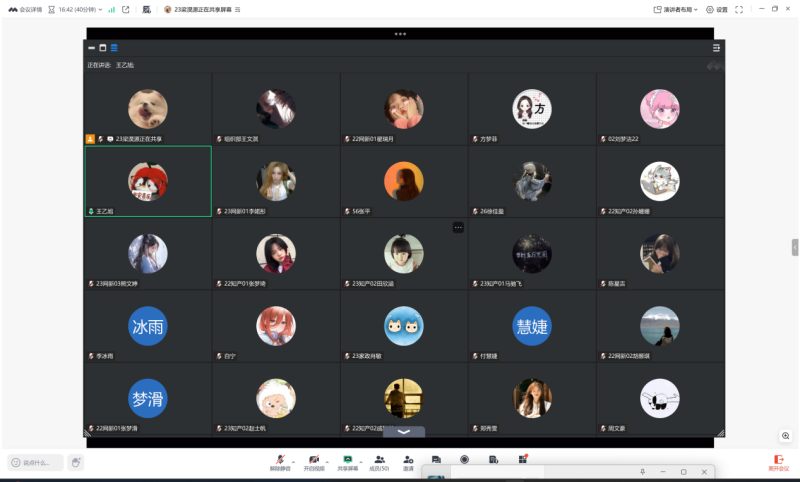The image size is (800, 482).
Task: Click the red 离开会议 leave button
Action: click(778, 461)
